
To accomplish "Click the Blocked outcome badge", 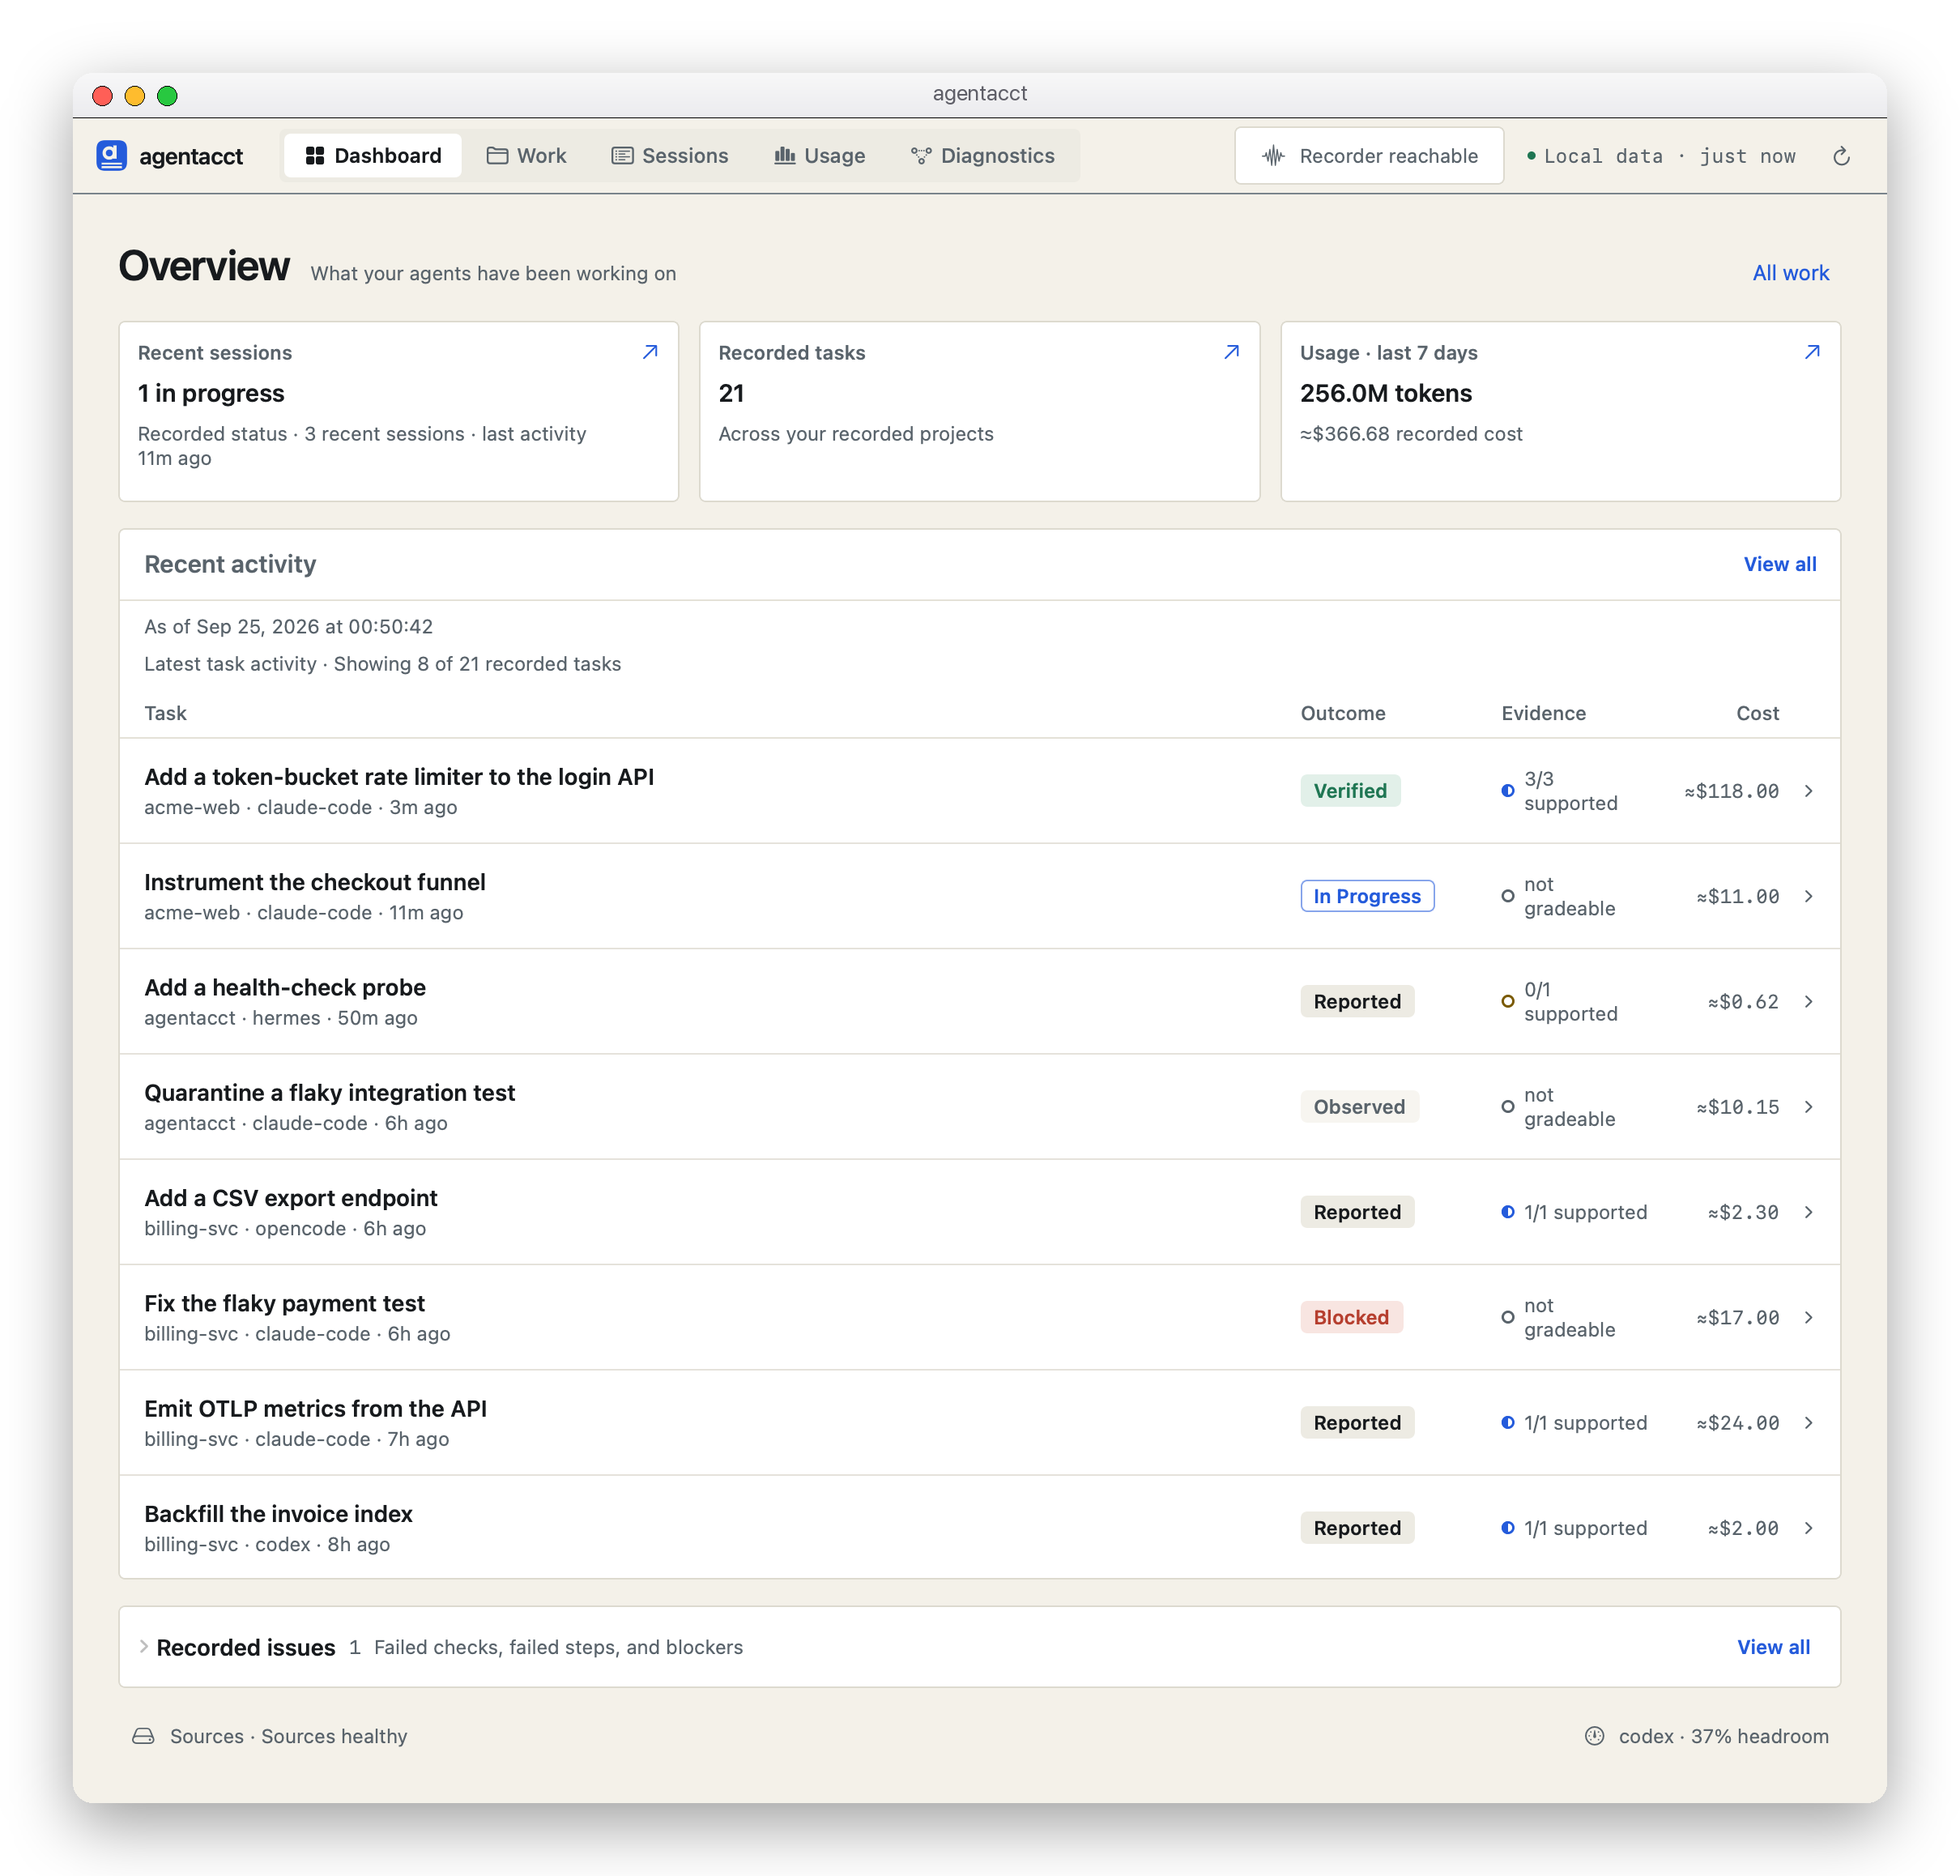I will click(1351, 1317).
